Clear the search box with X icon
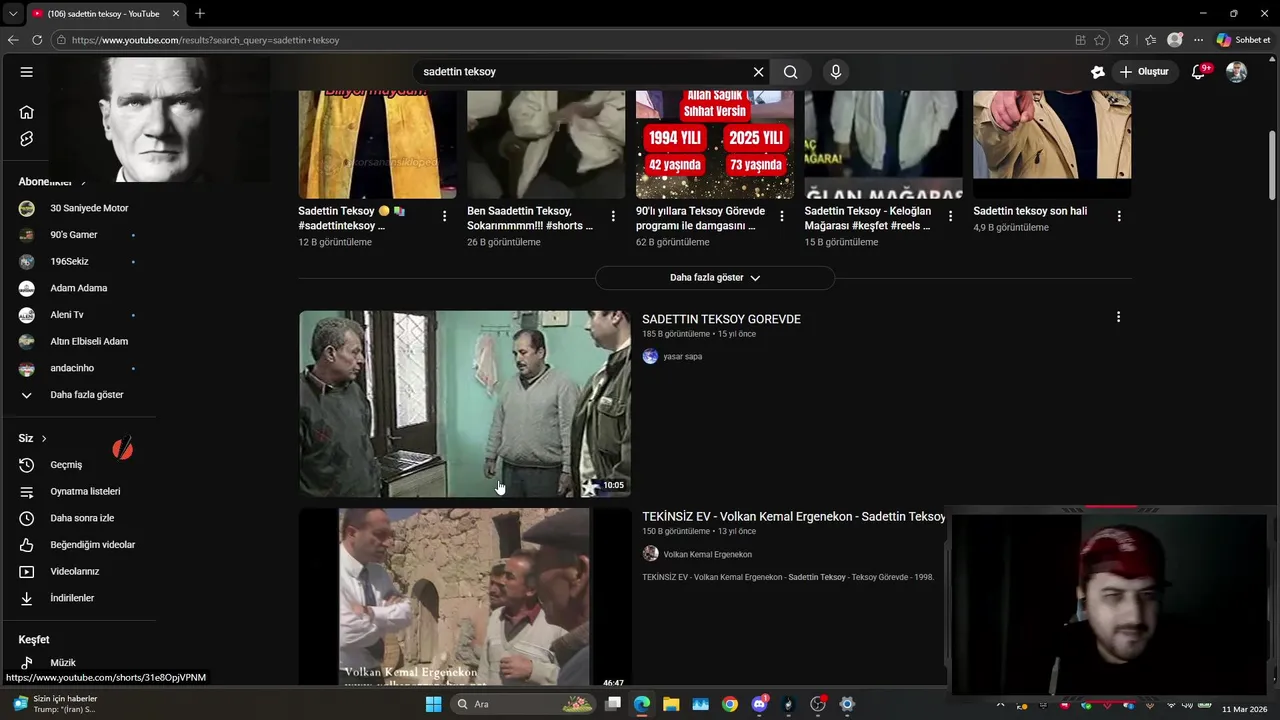 click(x=758, y=72)
